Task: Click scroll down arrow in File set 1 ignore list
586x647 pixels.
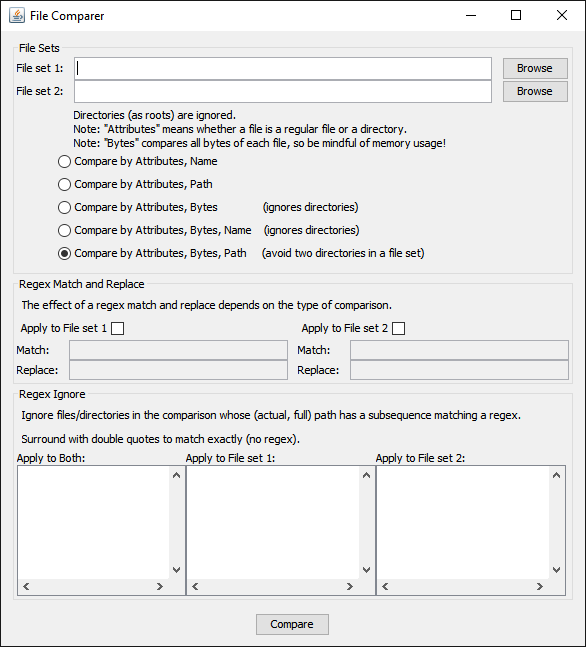Action: click(366, 570)
